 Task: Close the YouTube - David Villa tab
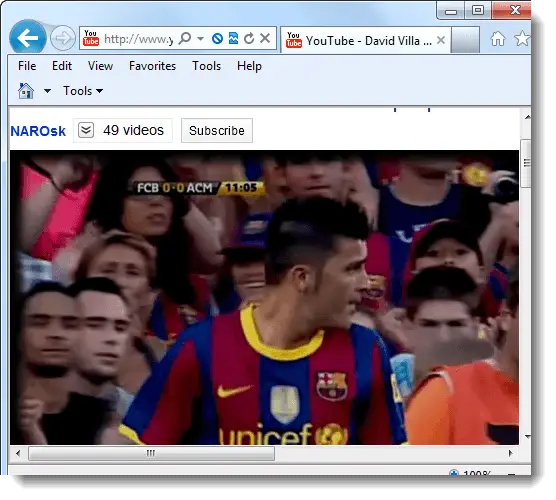tap(441, 40)
